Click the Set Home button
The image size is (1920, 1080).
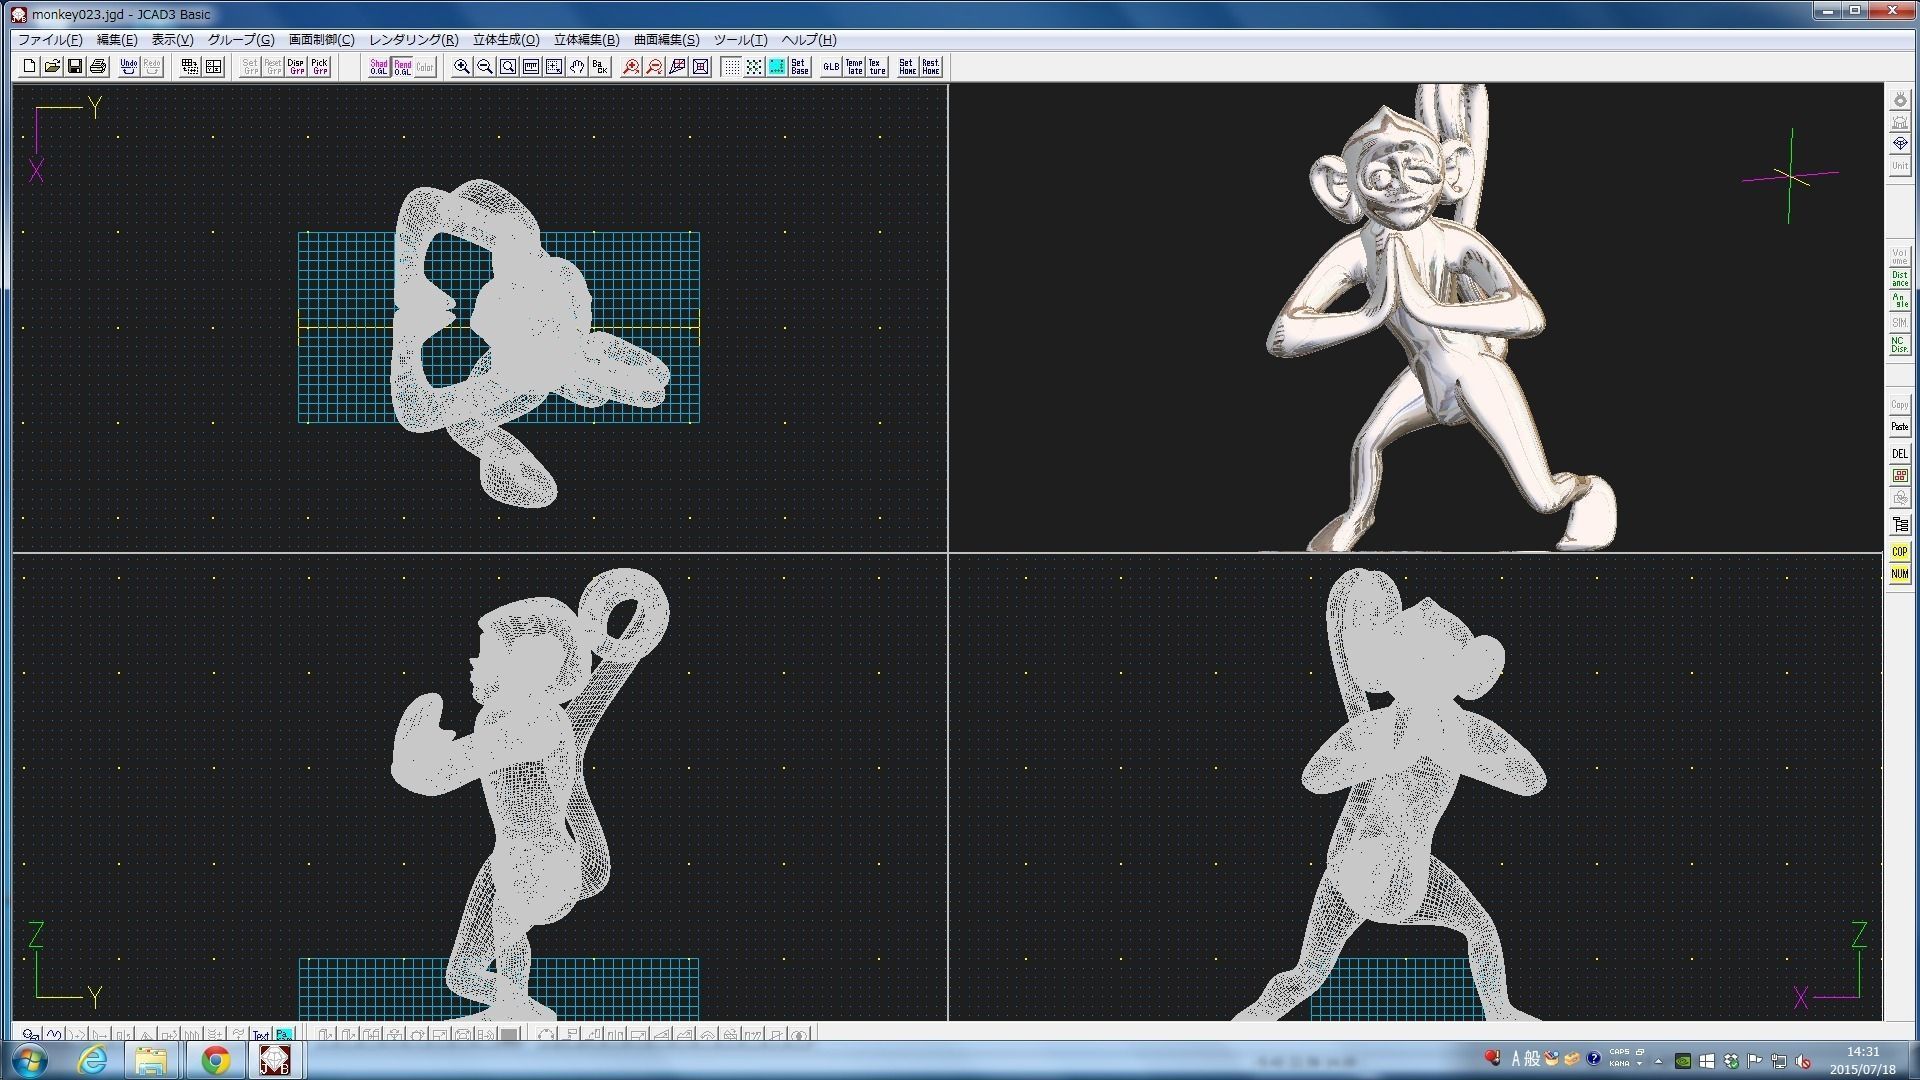907,67
